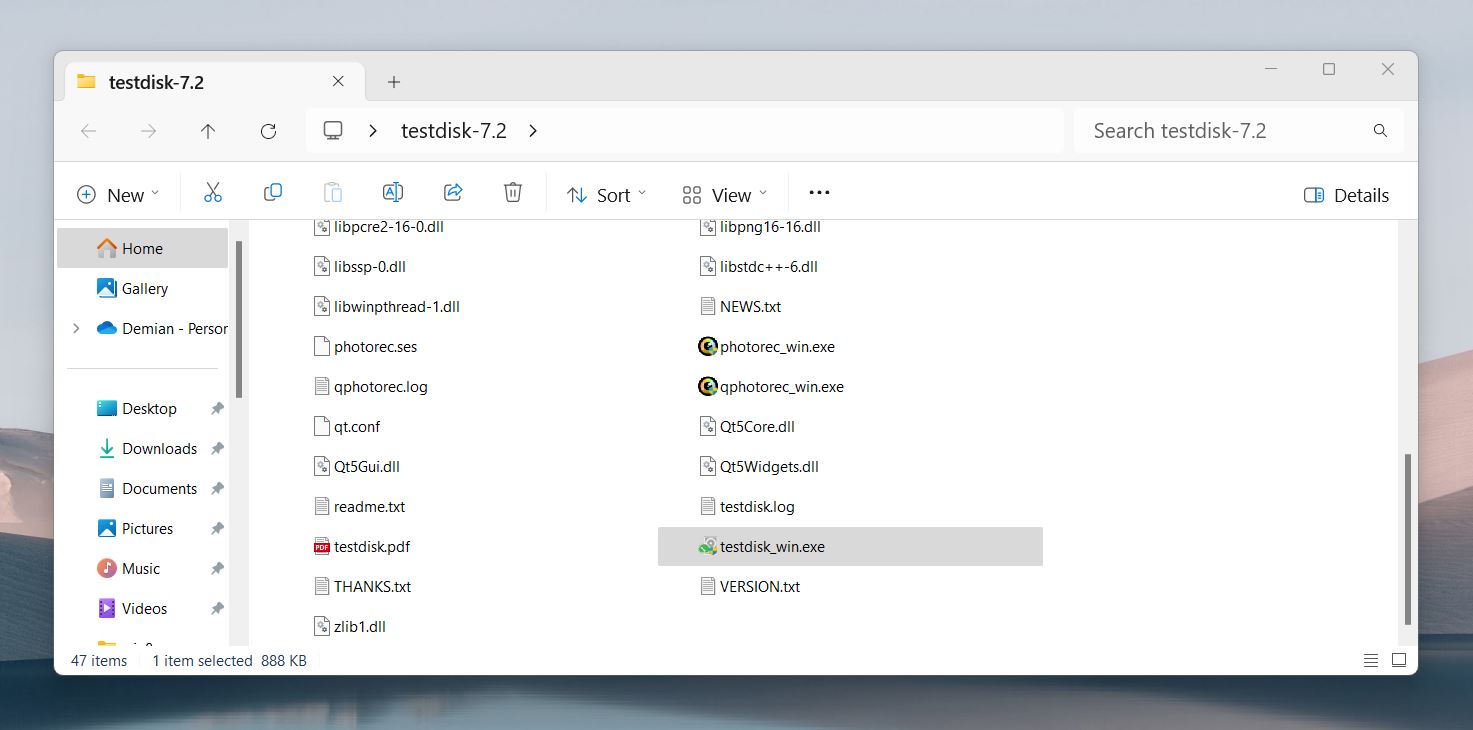Screen dimensions: 1473x730
Task: Open Home in the navigation pane
Action: [142, 248]
